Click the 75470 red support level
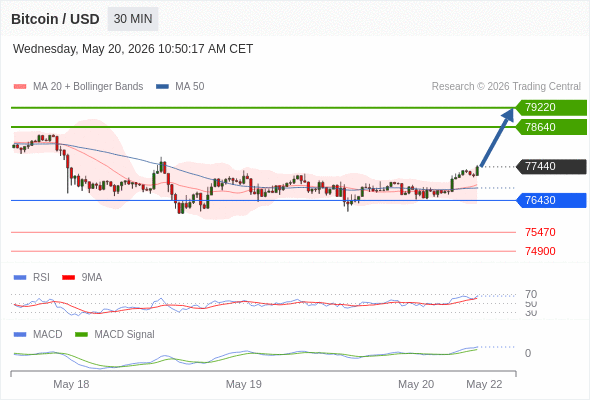The height and width of the screenshot is (400, 590). point(540,232)
